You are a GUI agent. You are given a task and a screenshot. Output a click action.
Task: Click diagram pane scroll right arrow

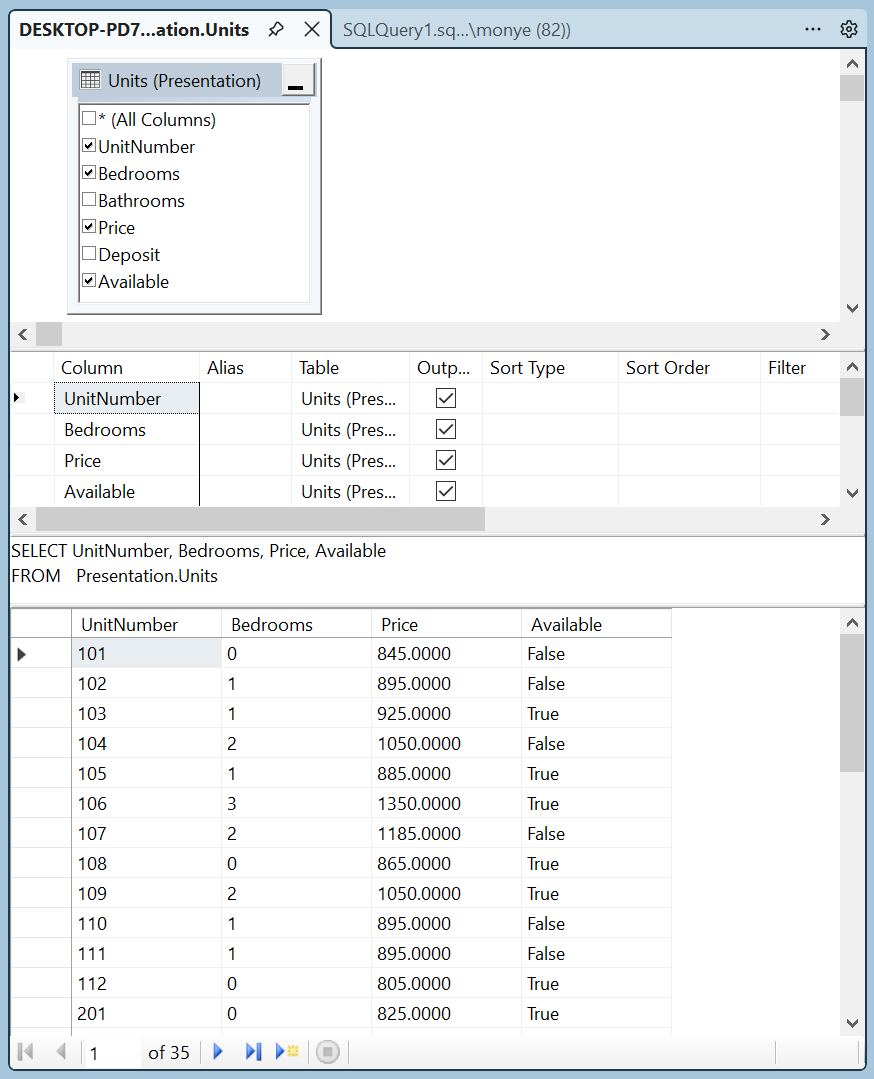click(825, 334)
